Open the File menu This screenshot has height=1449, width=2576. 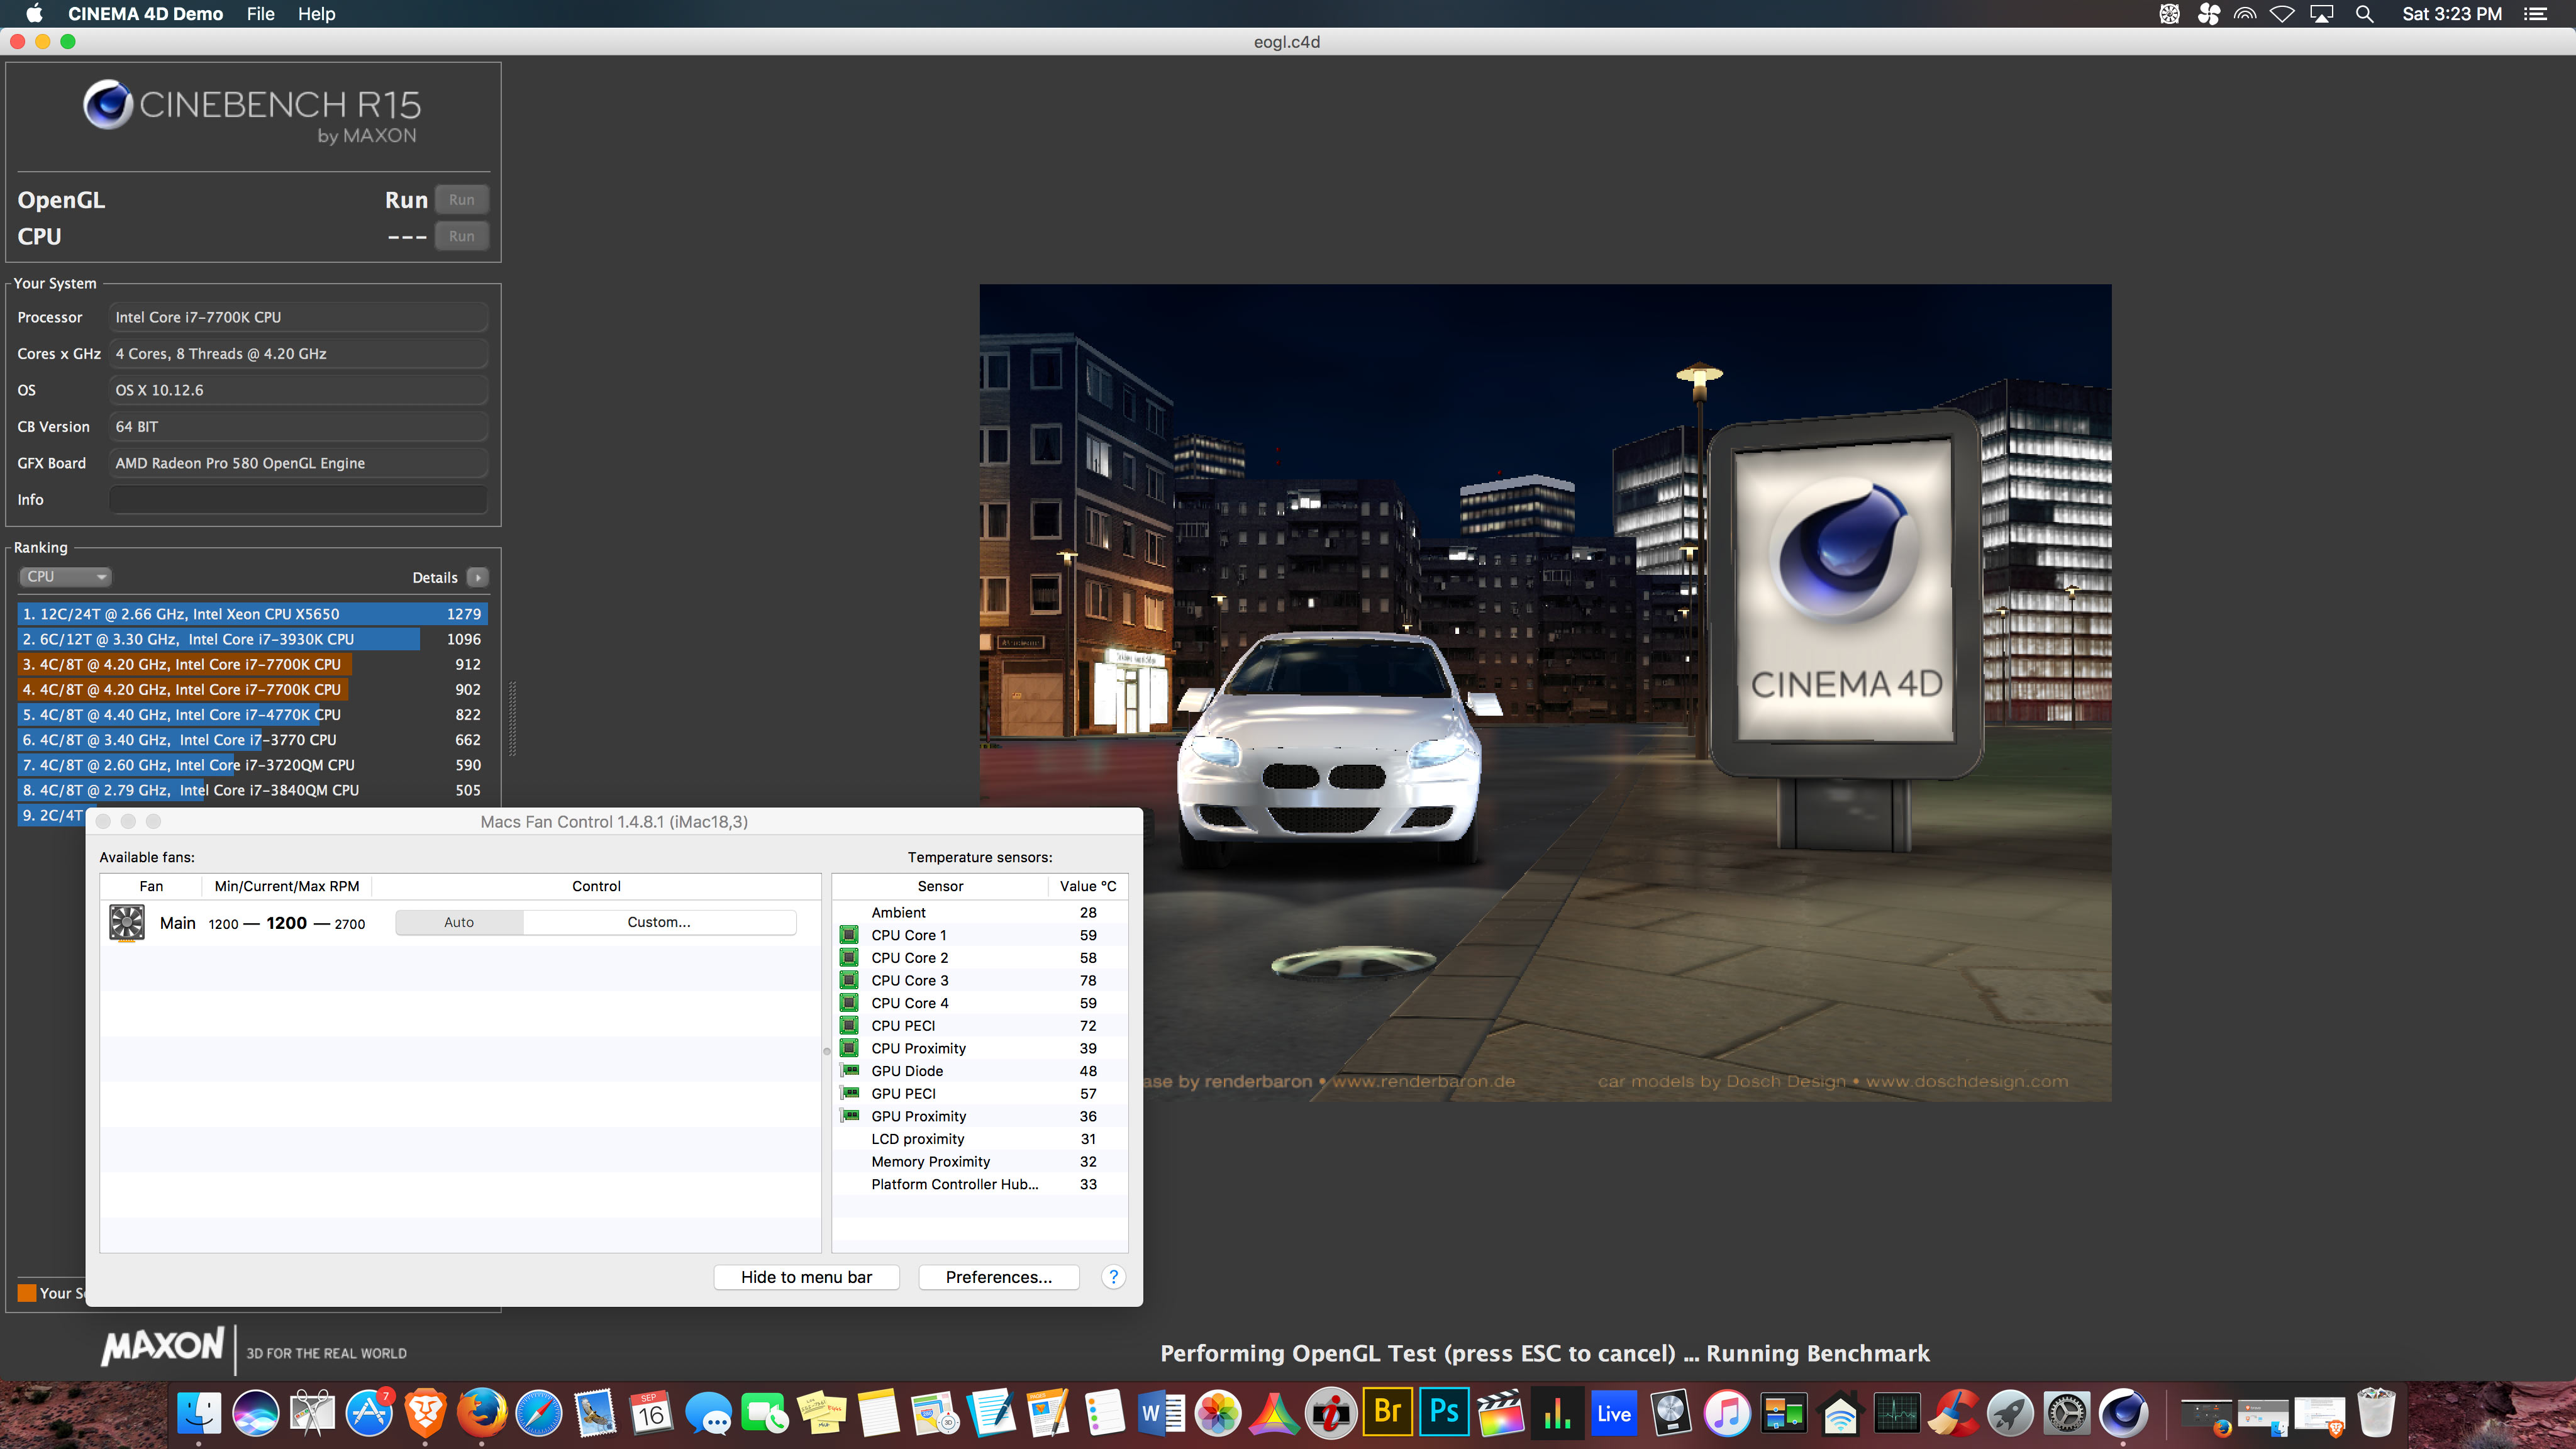(260, 14)
